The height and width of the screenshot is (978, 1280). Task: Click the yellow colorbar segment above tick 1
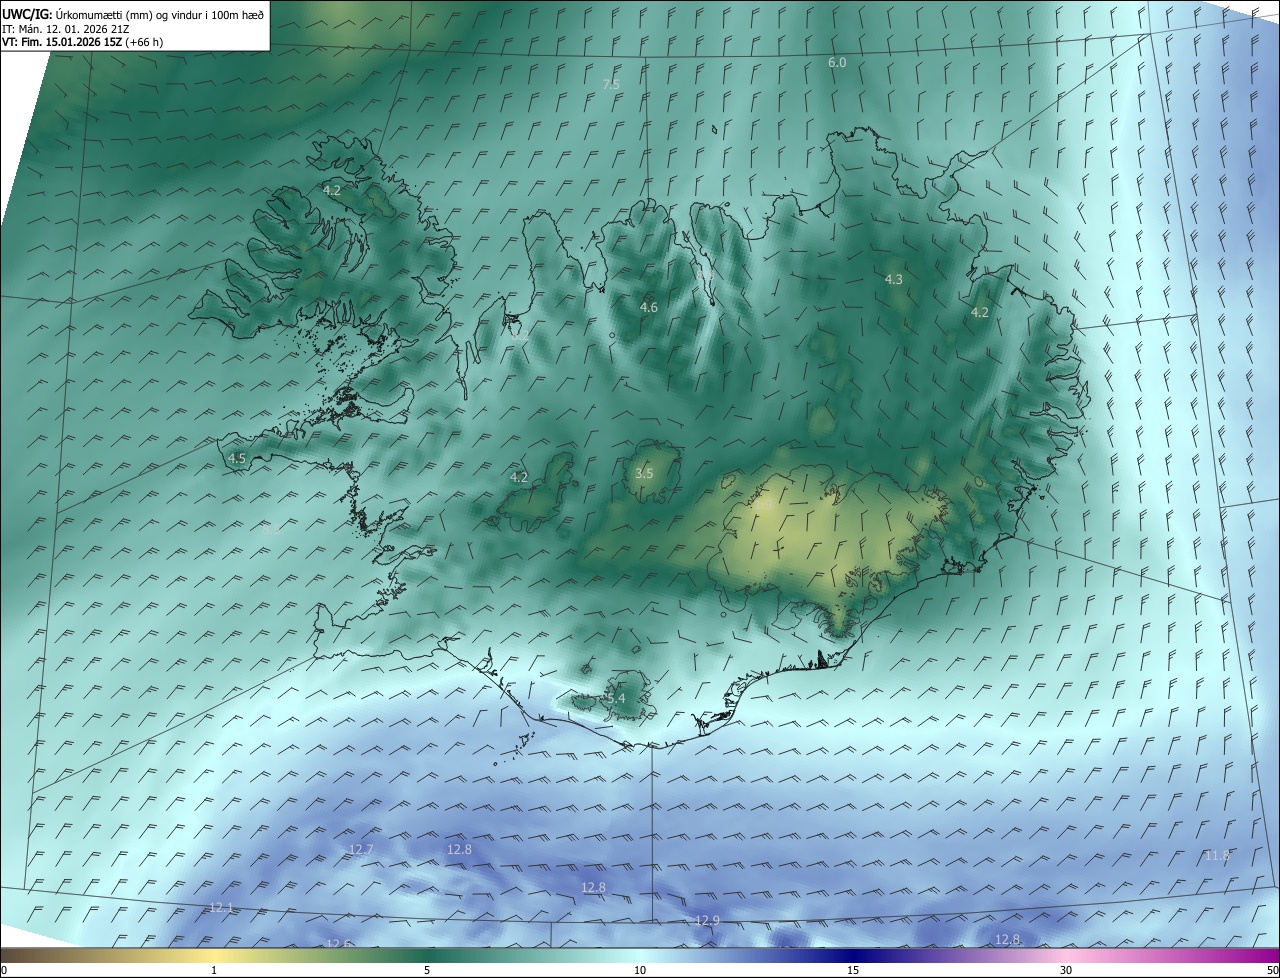214,955
